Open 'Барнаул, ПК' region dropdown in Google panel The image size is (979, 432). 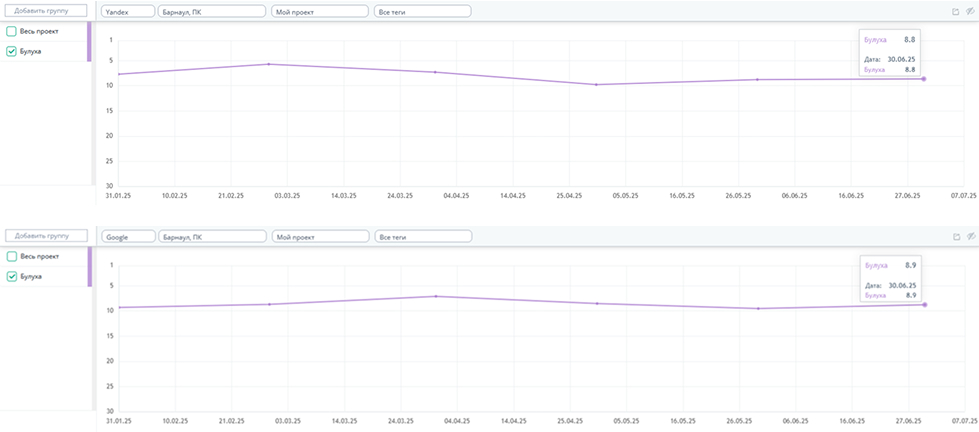(x=212, y=237)
